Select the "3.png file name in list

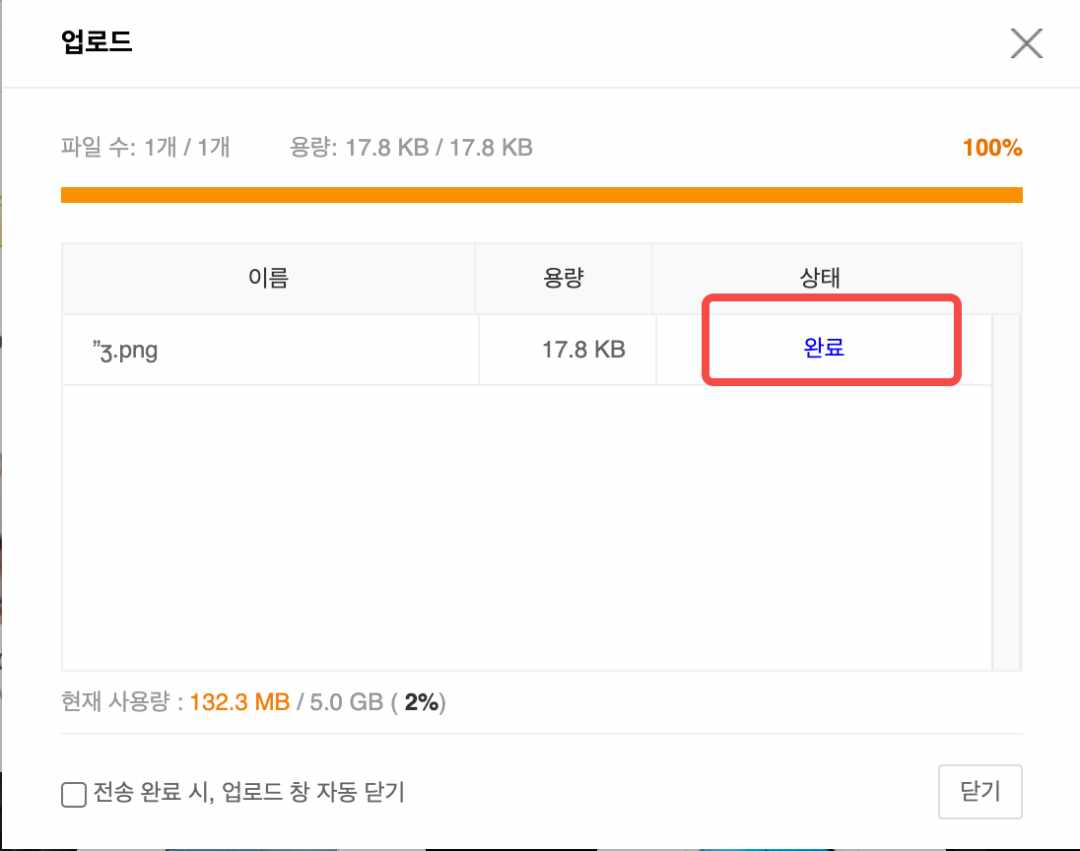[125, 350]
